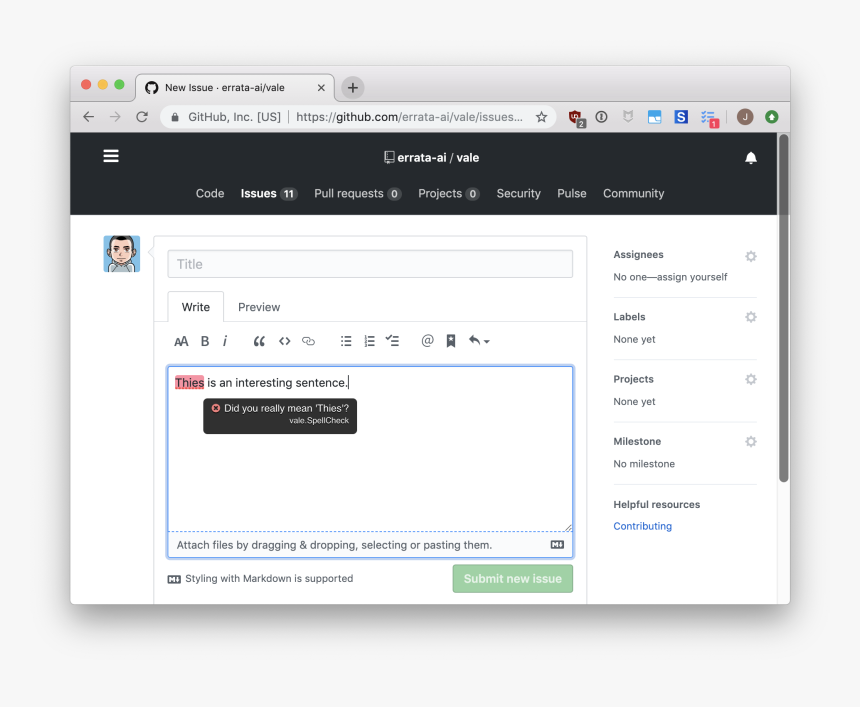Viewport: 860px width, 707px height.
Task: Reference an issue with the bookmark icon
Action: tap(451, 341)
